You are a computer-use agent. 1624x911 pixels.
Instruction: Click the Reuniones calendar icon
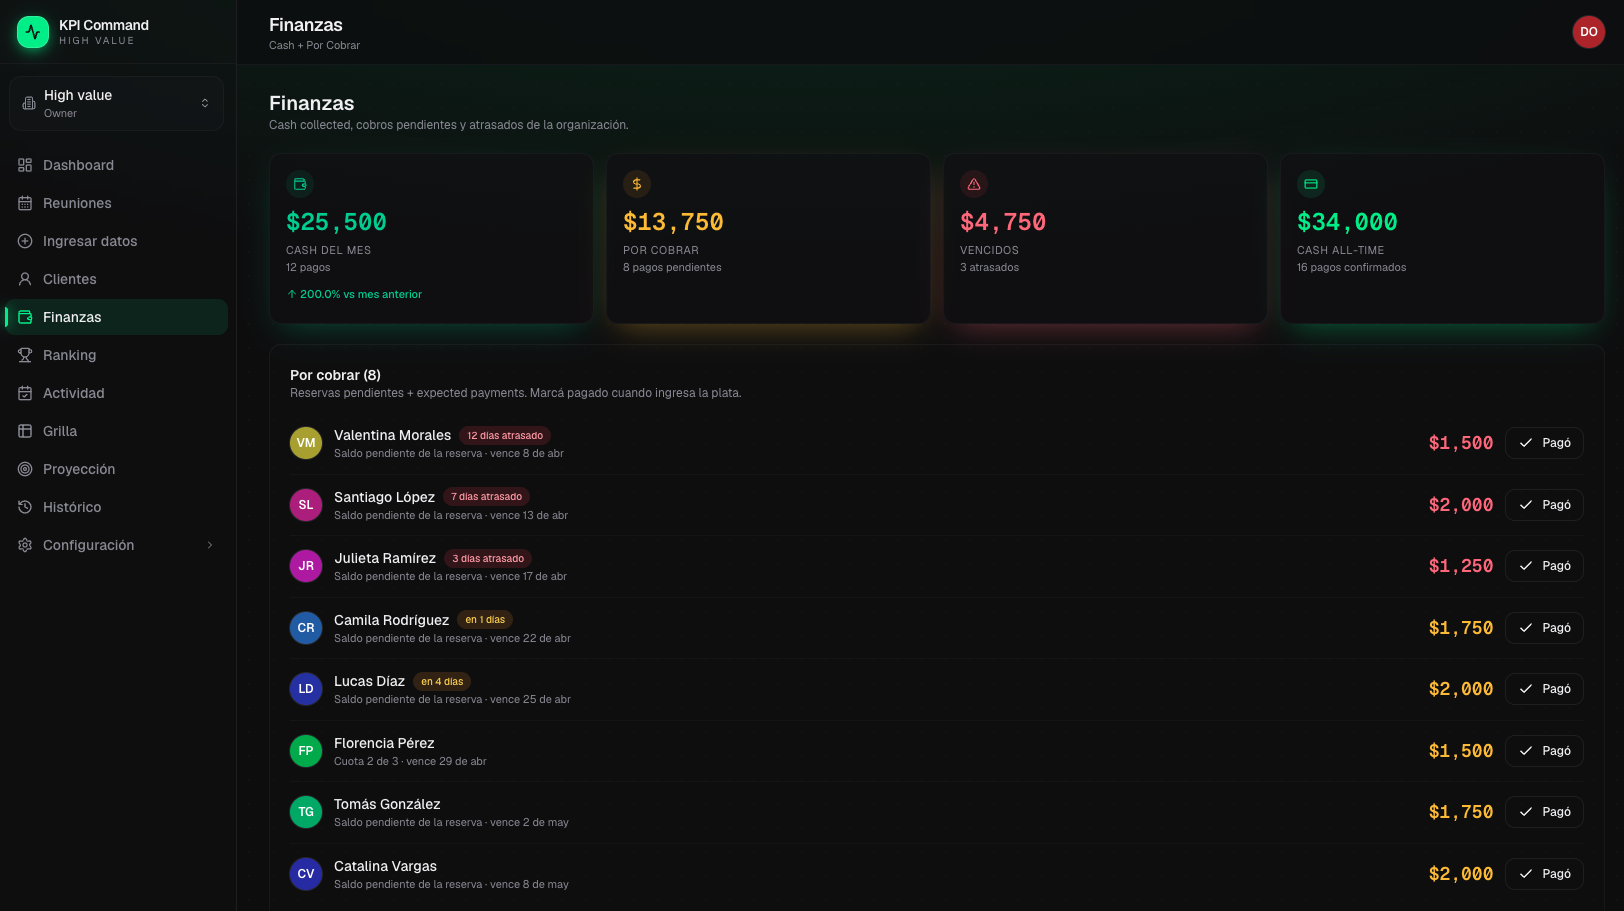coord(25,203)
